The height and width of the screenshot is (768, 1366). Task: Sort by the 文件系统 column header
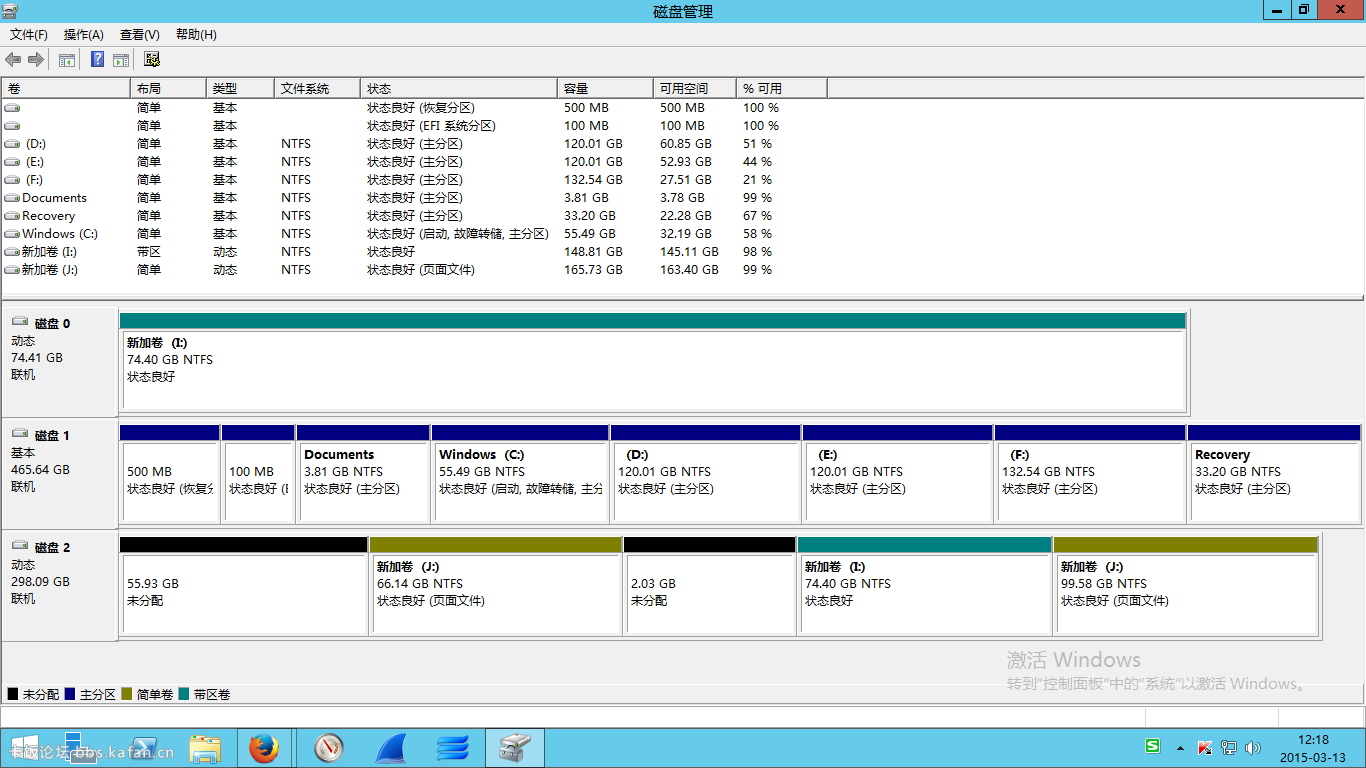click(317, 89)
